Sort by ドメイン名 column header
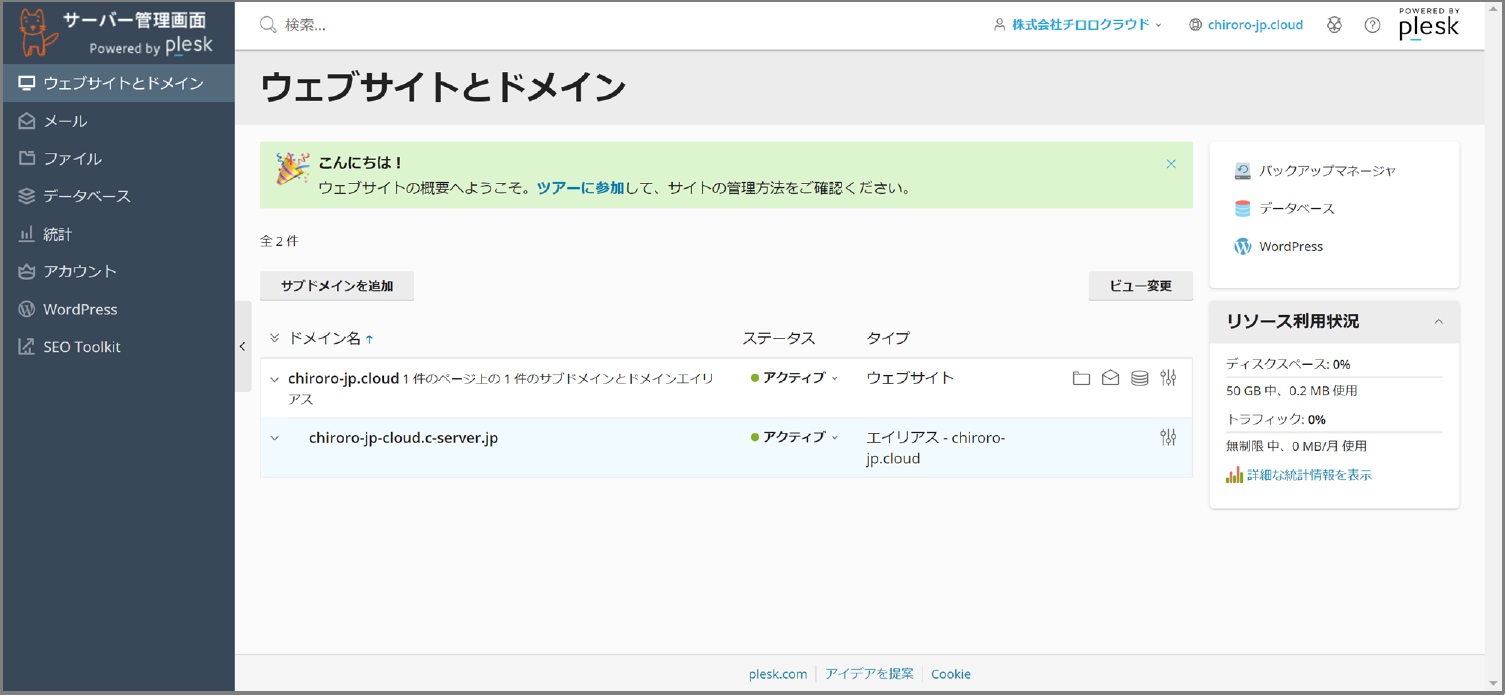 click(x=330, y=338)
